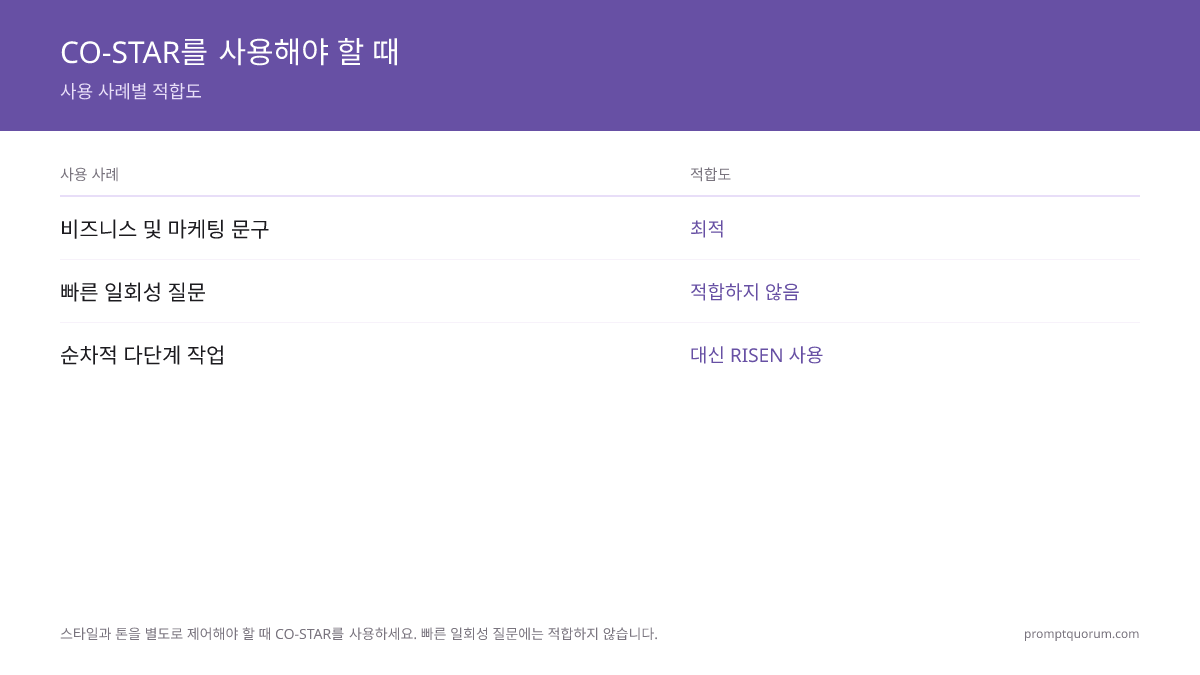Select the row '빠른 일회성 질문'
1200x675 pixels.
[600, 291]
